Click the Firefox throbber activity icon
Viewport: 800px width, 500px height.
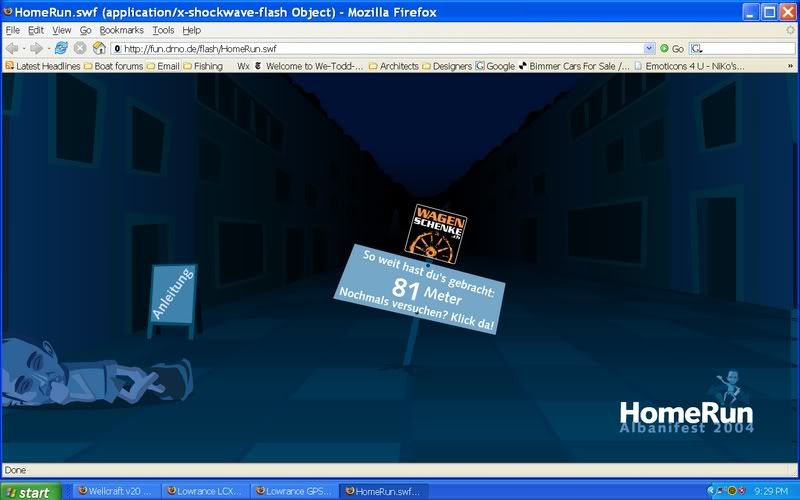pyautogui.click(x=790, y=30)
